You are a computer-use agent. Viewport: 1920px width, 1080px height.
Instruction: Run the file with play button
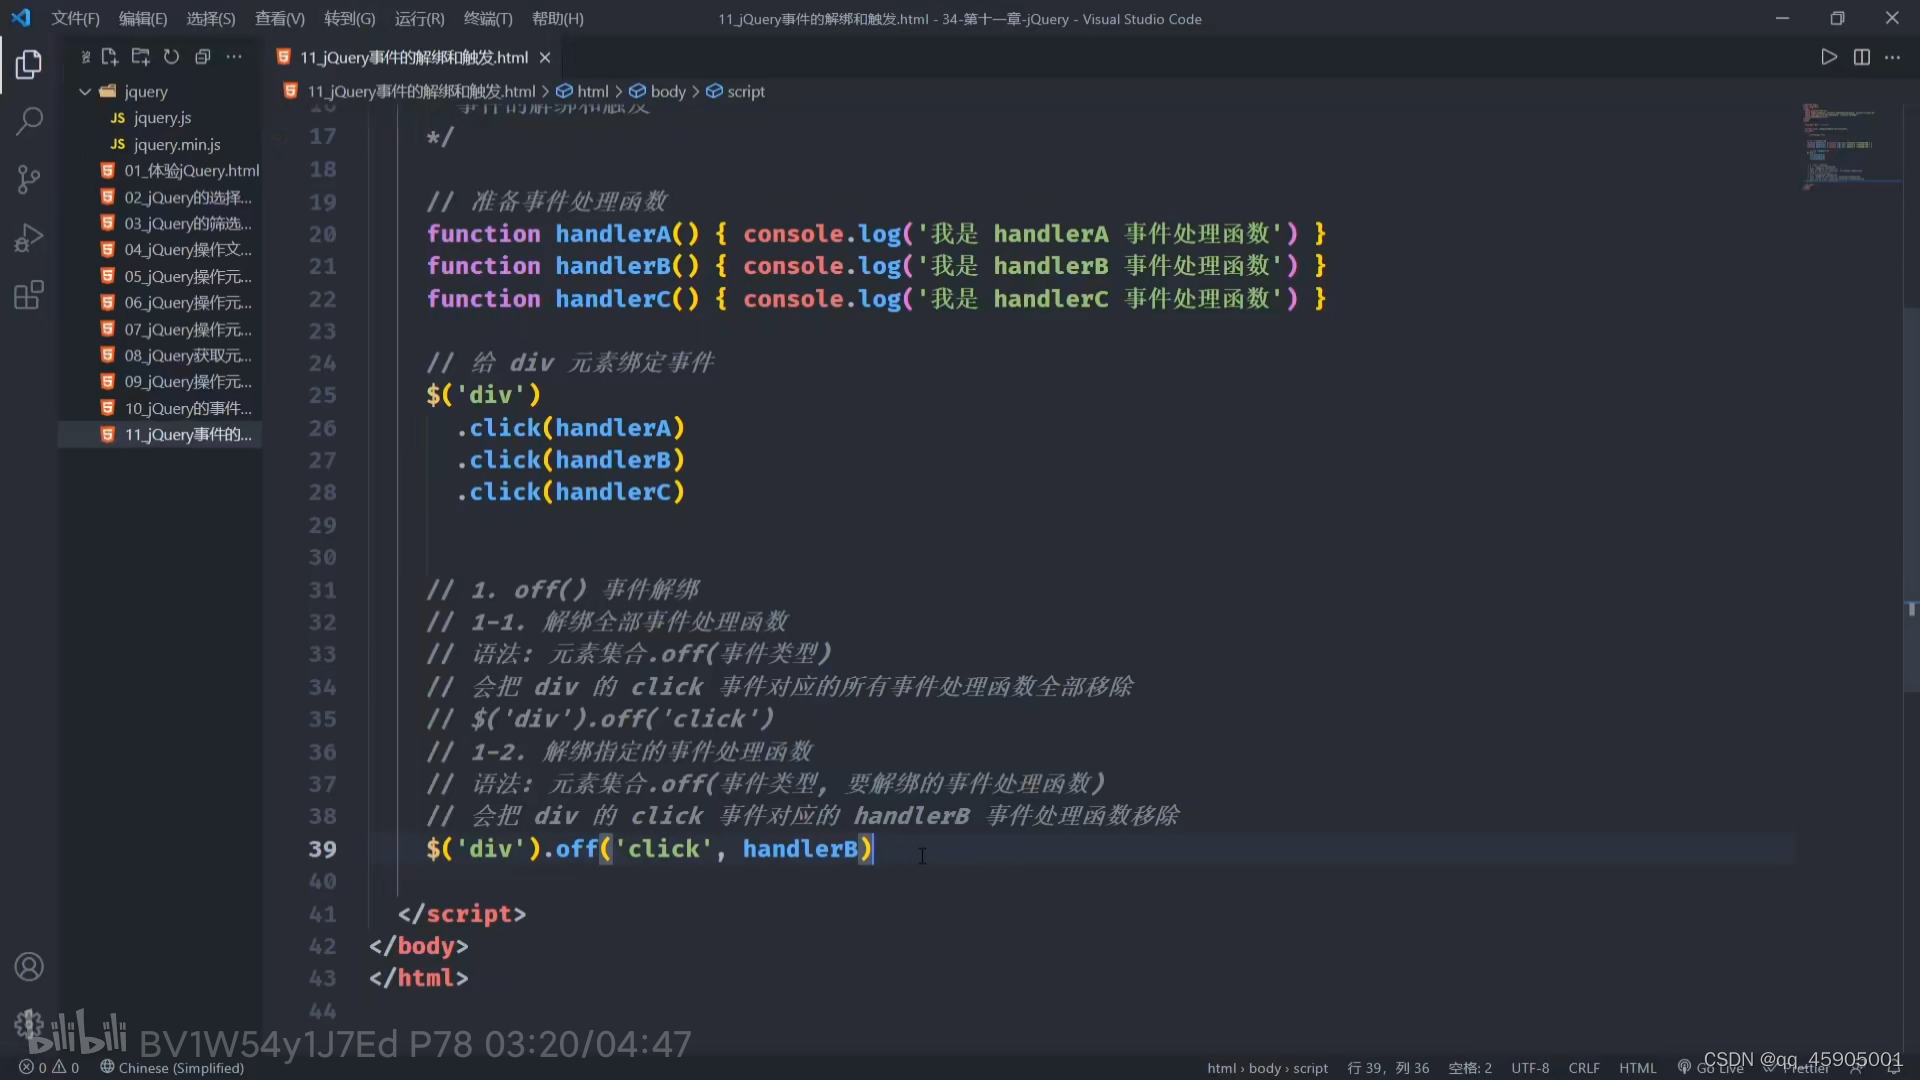pos(1829,57)
